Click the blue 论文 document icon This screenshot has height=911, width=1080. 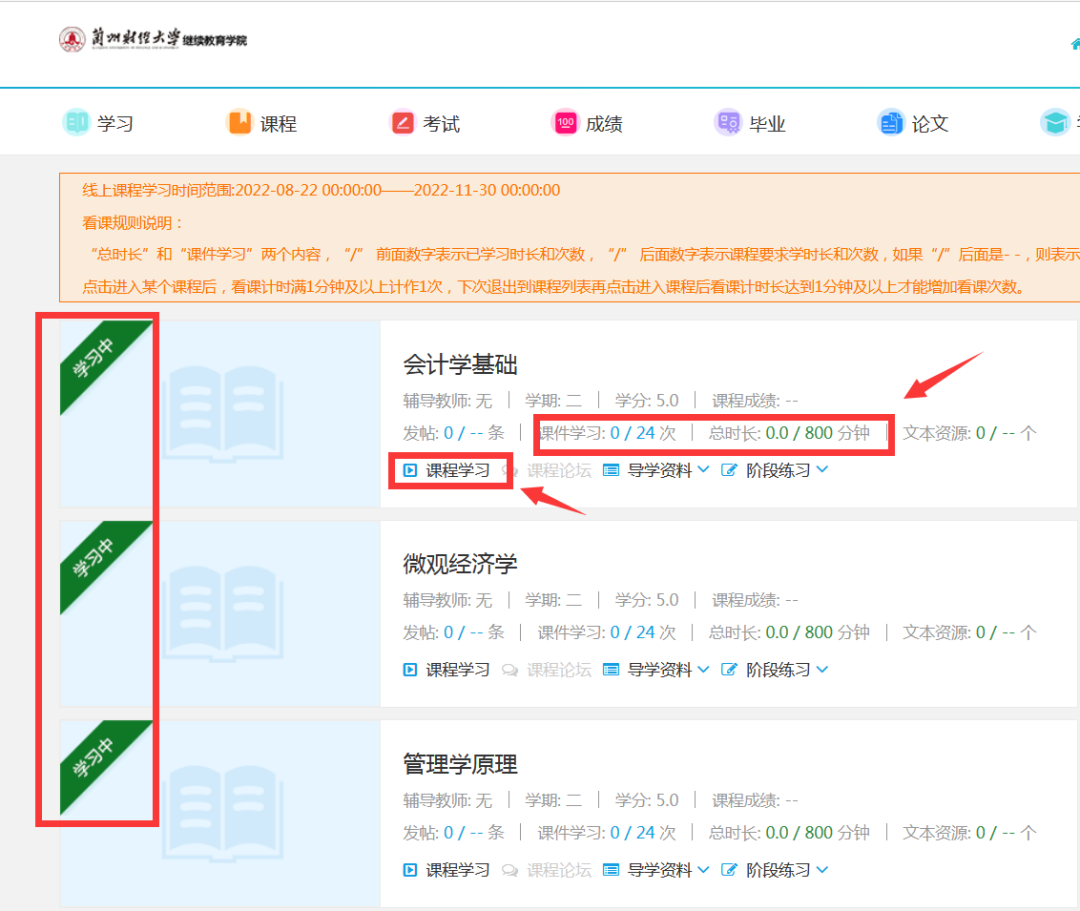coord(890,123)
